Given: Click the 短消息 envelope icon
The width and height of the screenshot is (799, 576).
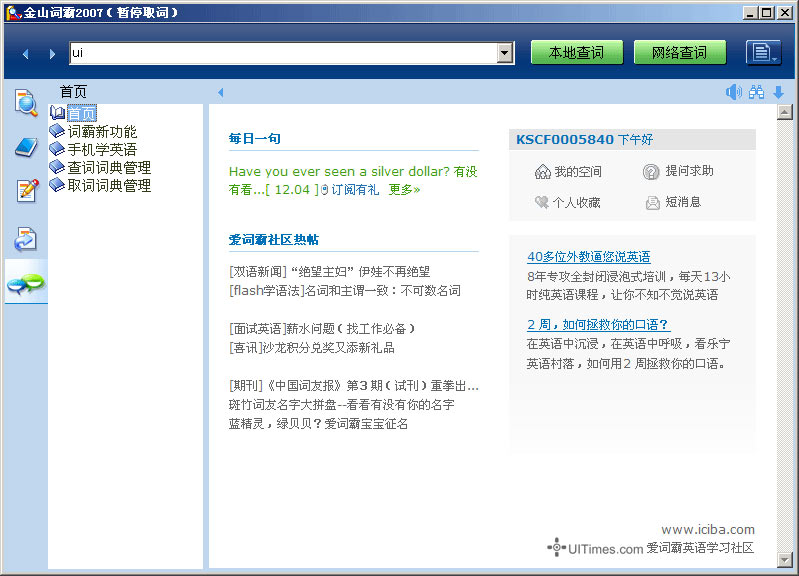Looking at the screenshot, I should point(652,203).
